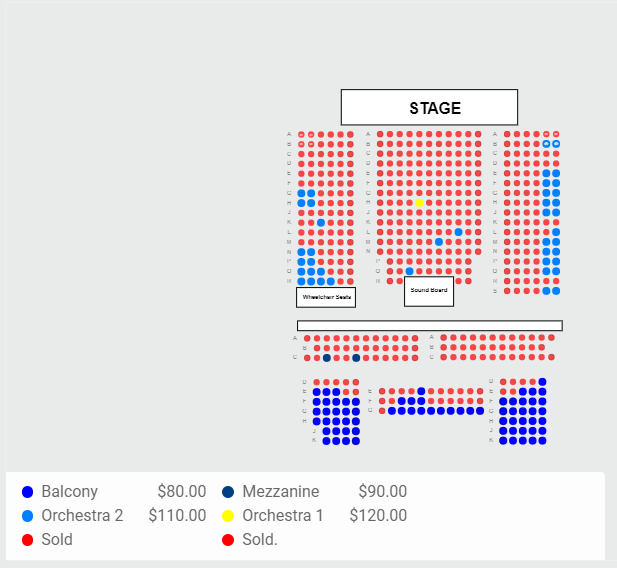Select the second dark Mezzanine seat in row C
The image size is (617, 568).
click(x=356, y=358)
